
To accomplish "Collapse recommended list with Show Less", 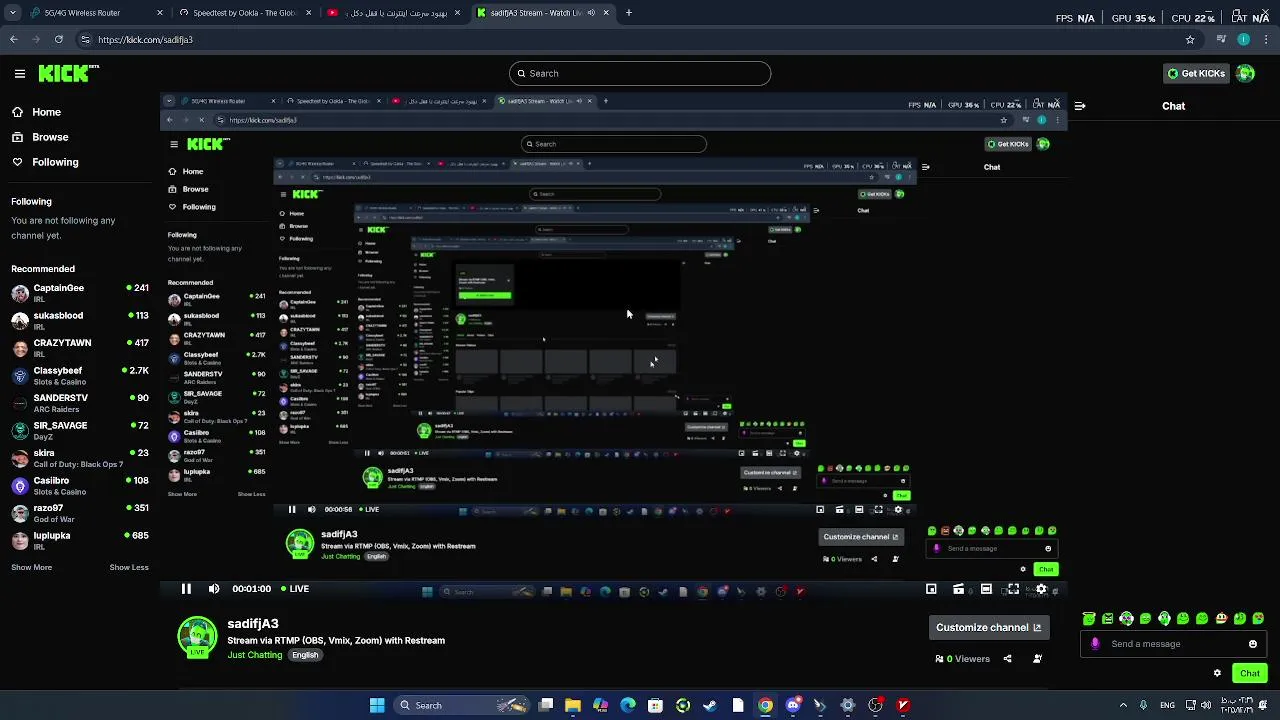I will coord(129,567).
